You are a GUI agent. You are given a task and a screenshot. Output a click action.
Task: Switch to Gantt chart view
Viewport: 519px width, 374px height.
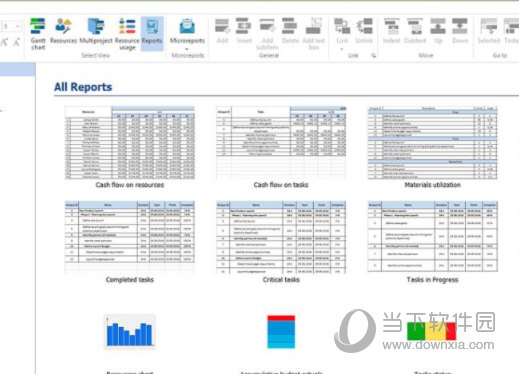[38, 34]
